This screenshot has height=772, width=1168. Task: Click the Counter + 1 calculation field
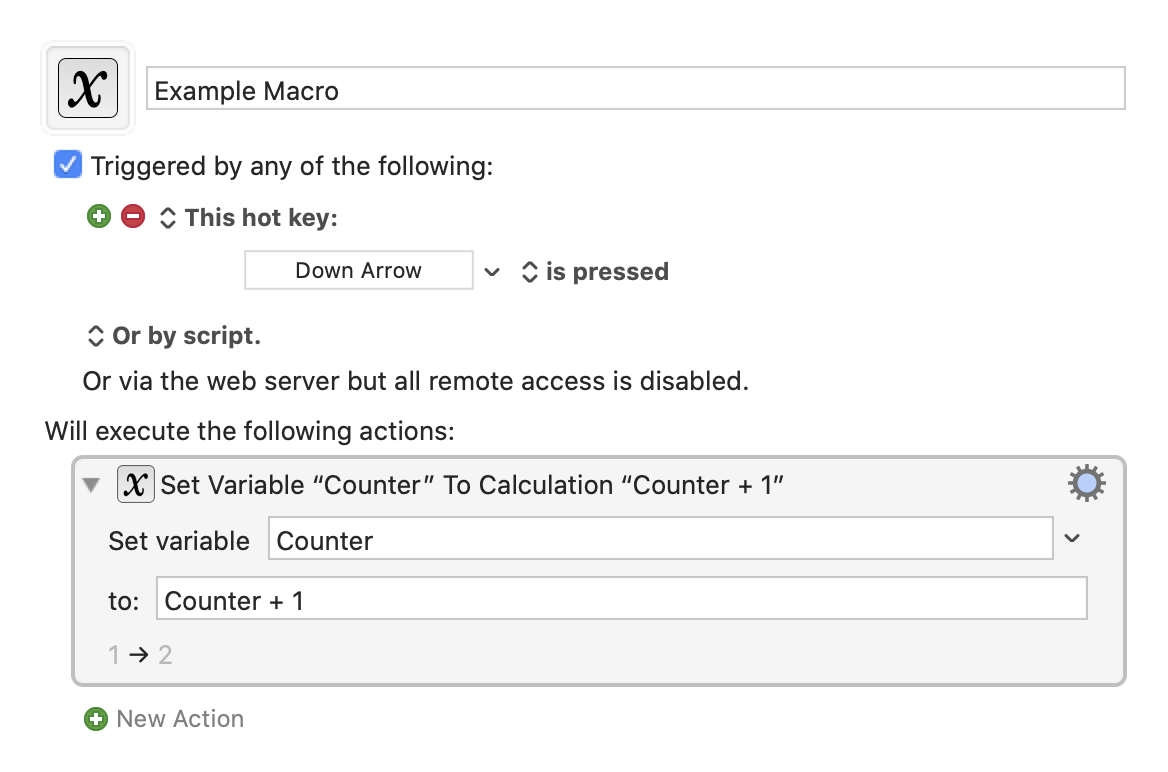[621, 598]
